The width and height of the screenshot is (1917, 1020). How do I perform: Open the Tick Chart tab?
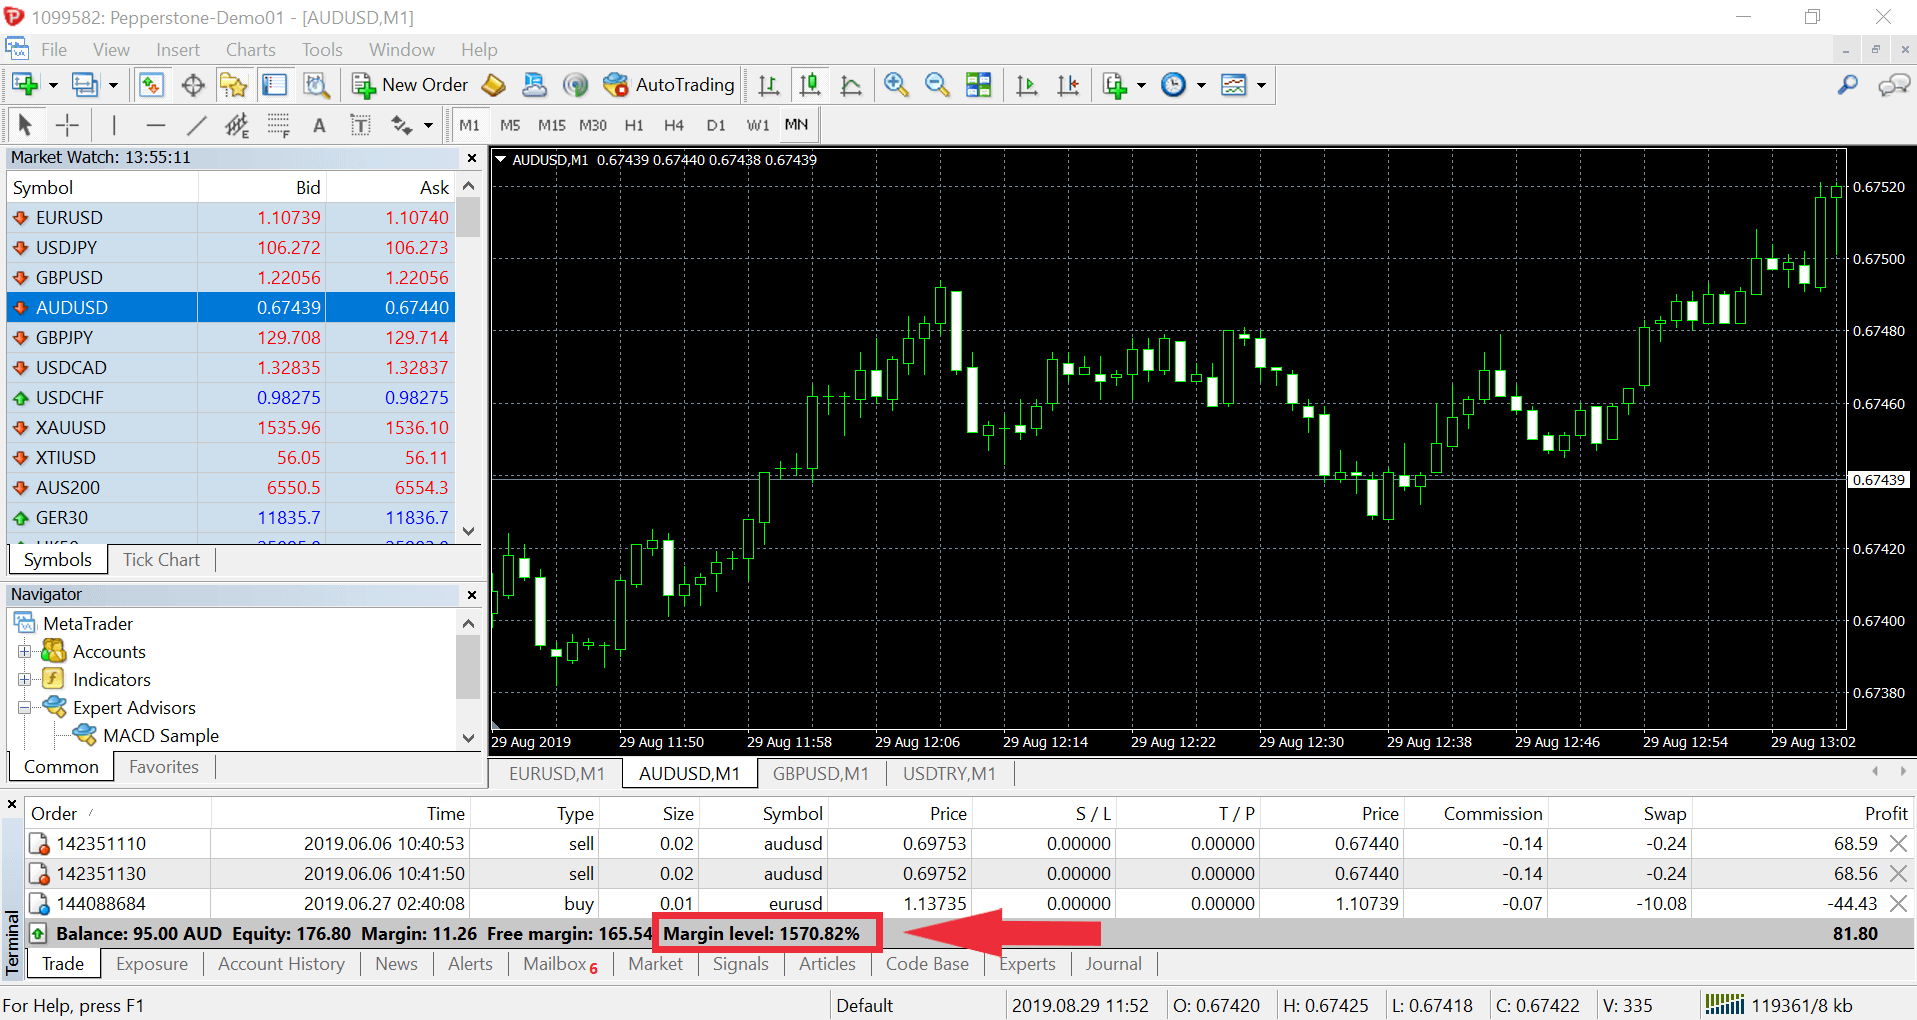(161, 560)
